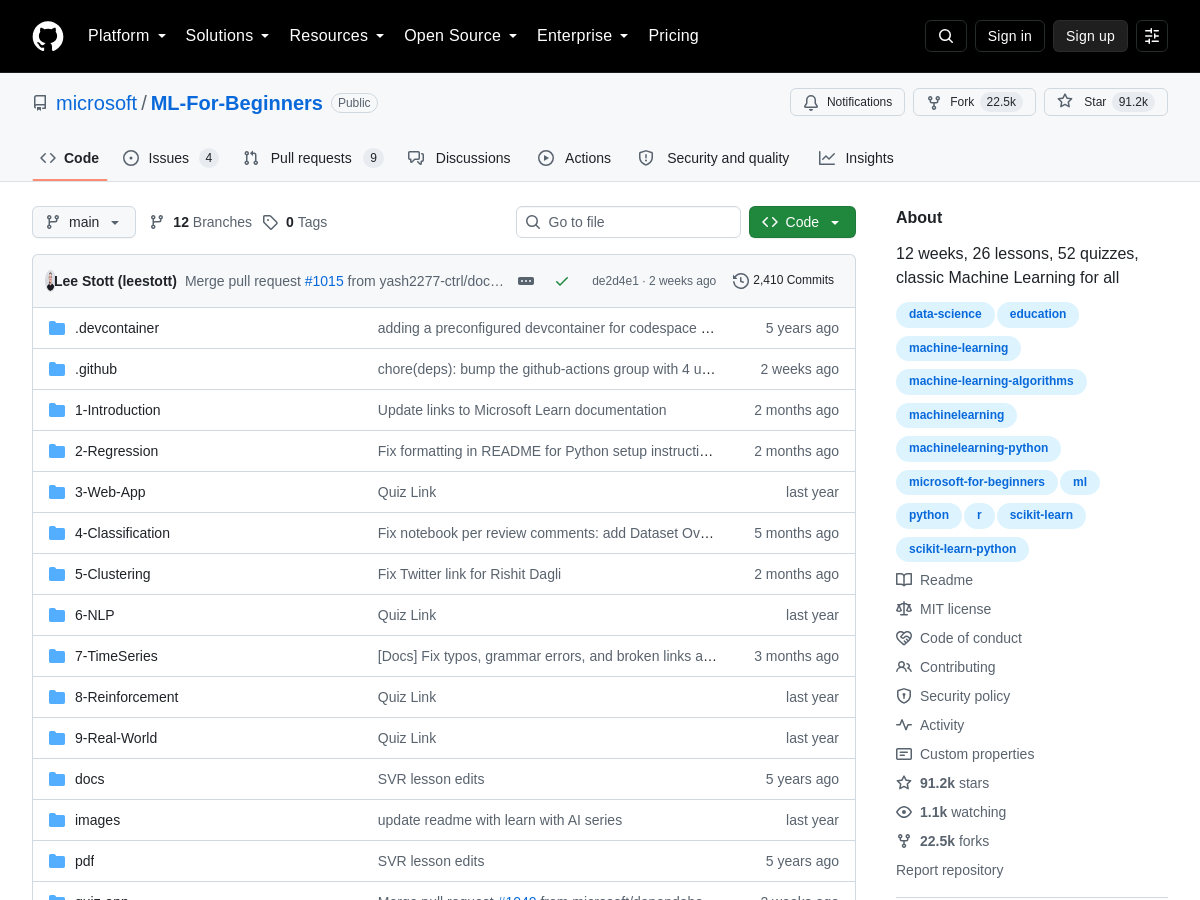
Task: Open commit hash de2d4e1
Action: pos(615,281)
